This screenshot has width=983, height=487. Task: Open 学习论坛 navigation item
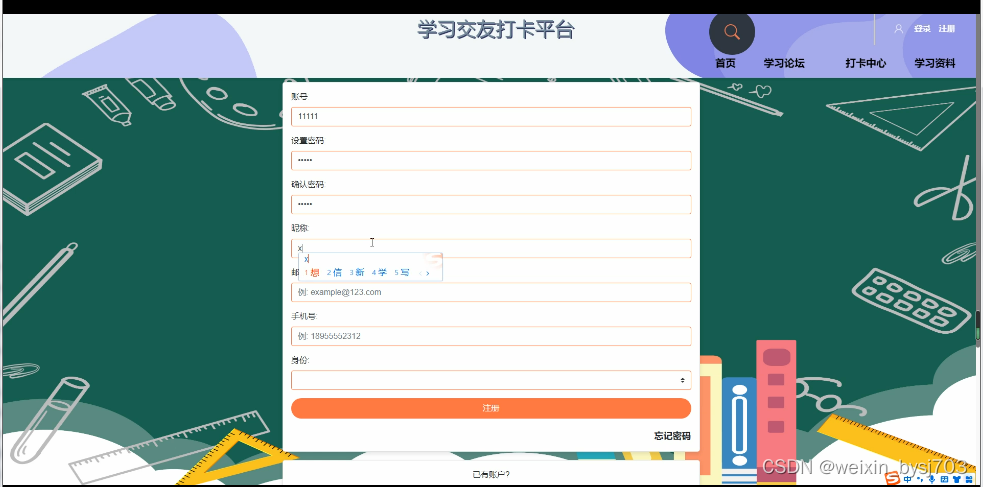(x=784, y=63)
